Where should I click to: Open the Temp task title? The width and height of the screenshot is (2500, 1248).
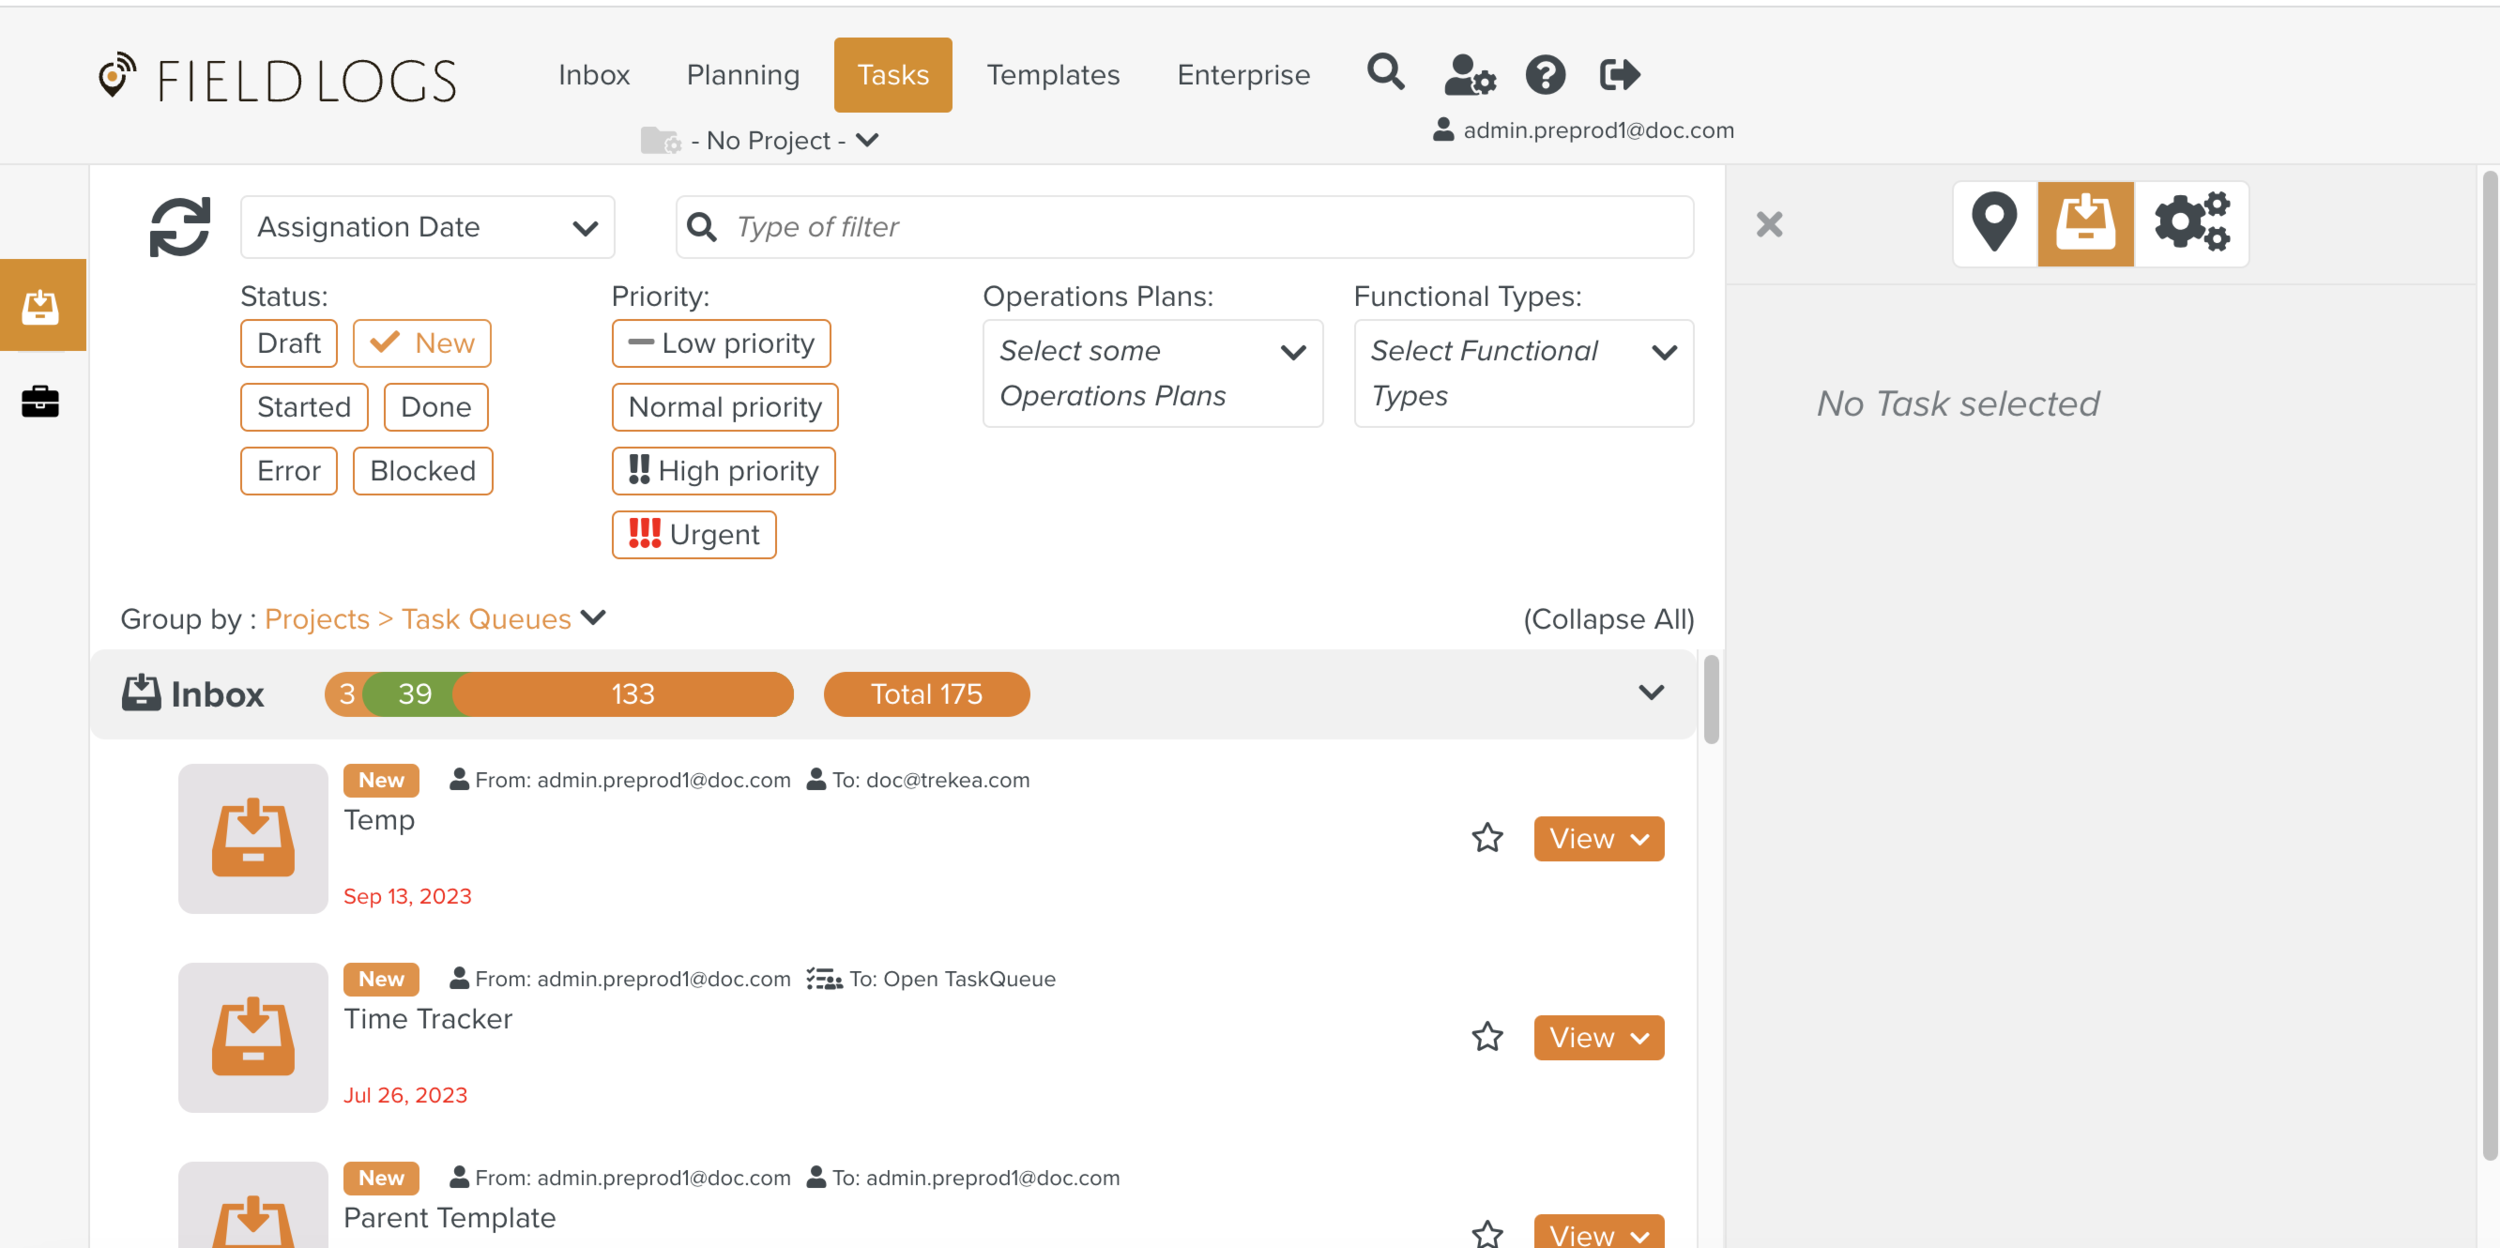coord(379,820)
